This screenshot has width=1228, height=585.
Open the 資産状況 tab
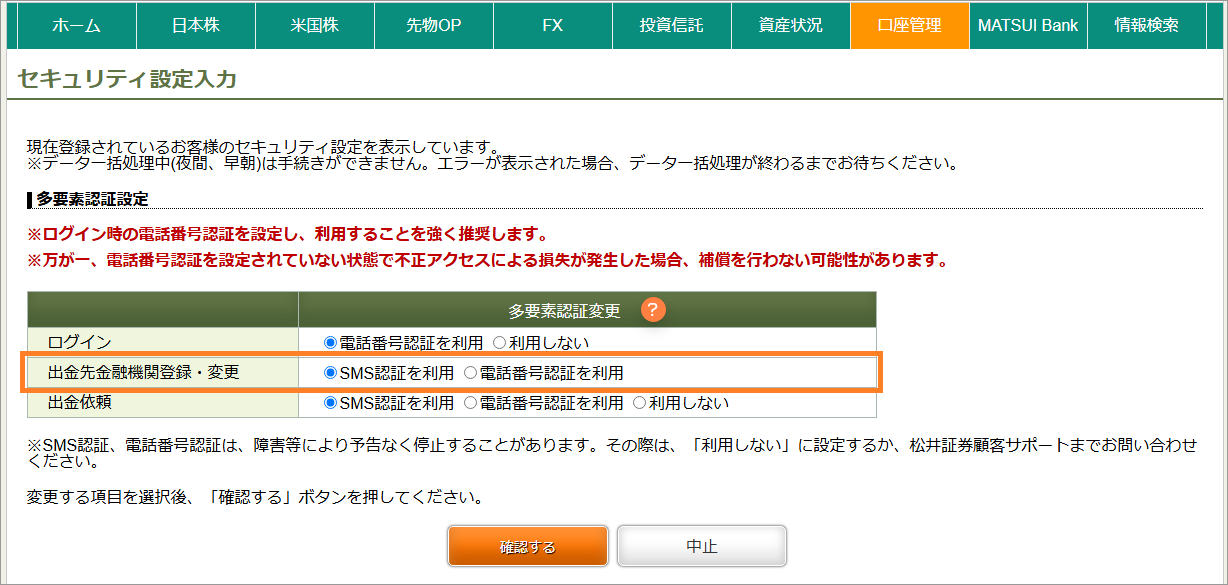click(791, 25)
